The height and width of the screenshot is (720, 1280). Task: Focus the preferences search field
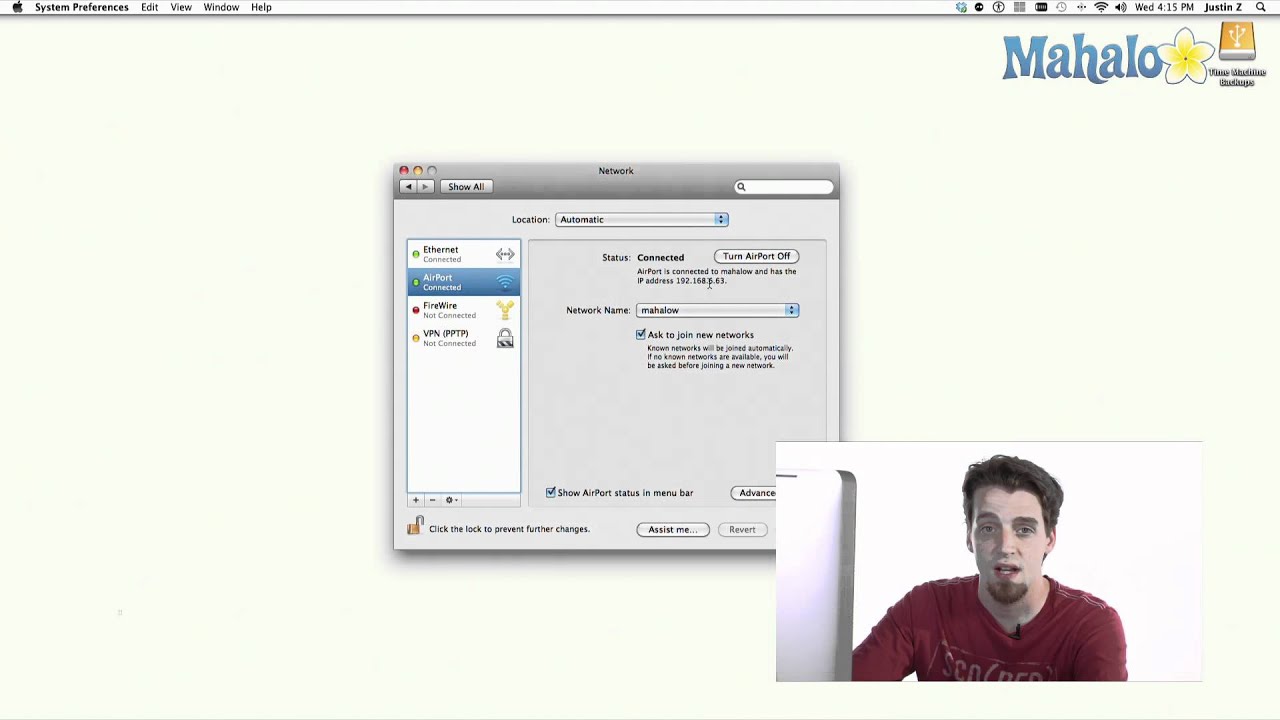[x=785, y=187]
